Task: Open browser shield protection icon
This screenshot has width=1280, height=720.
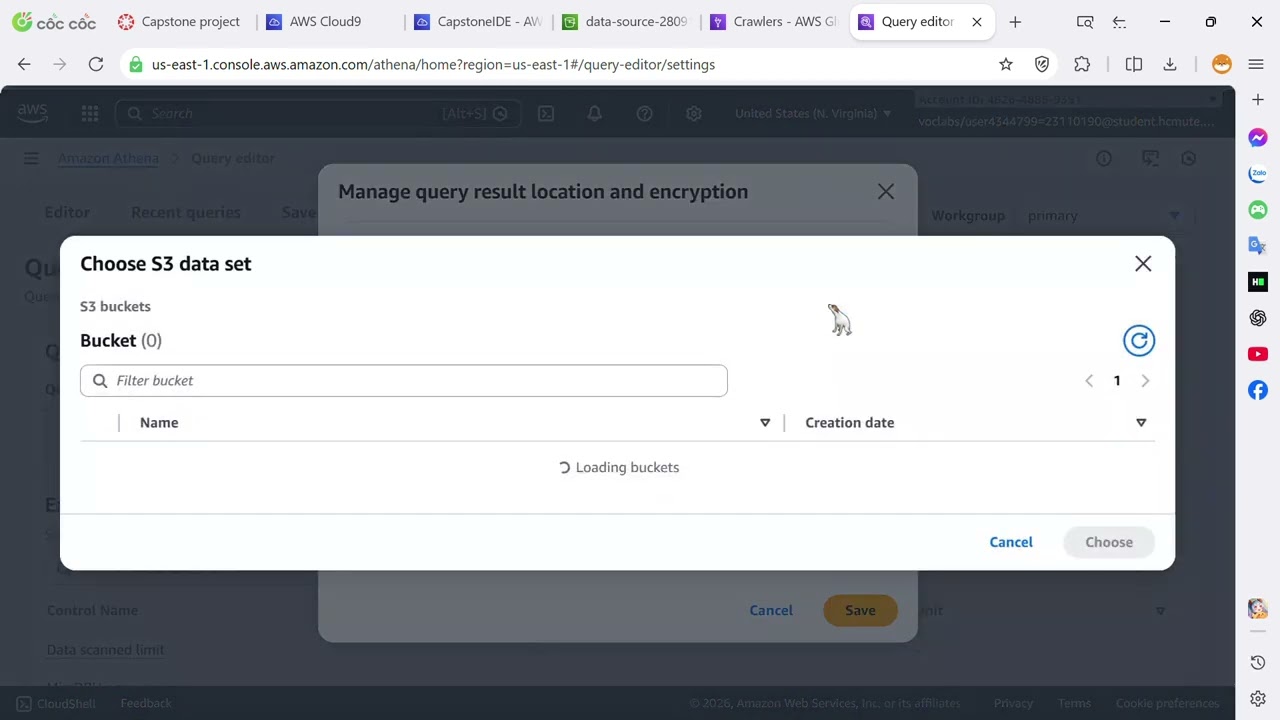Action: tap(1042, 64)
